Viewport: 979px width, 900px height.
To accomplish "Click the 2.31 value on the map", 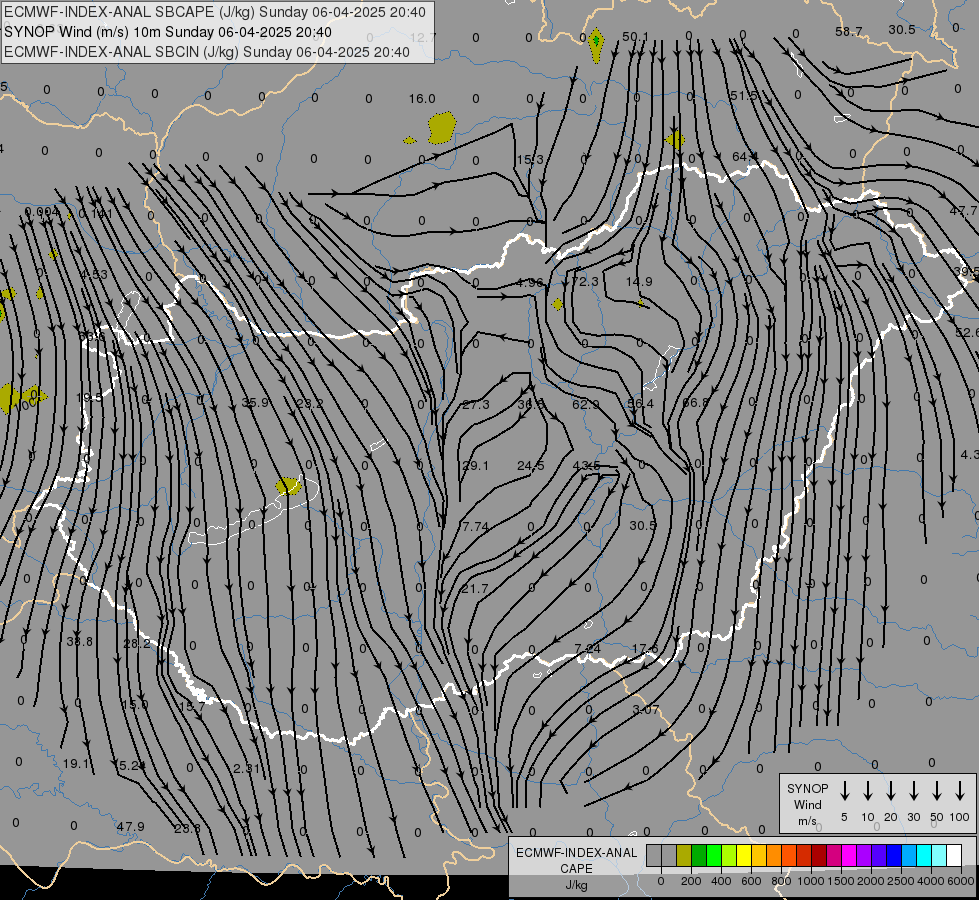I will point(247,769).
